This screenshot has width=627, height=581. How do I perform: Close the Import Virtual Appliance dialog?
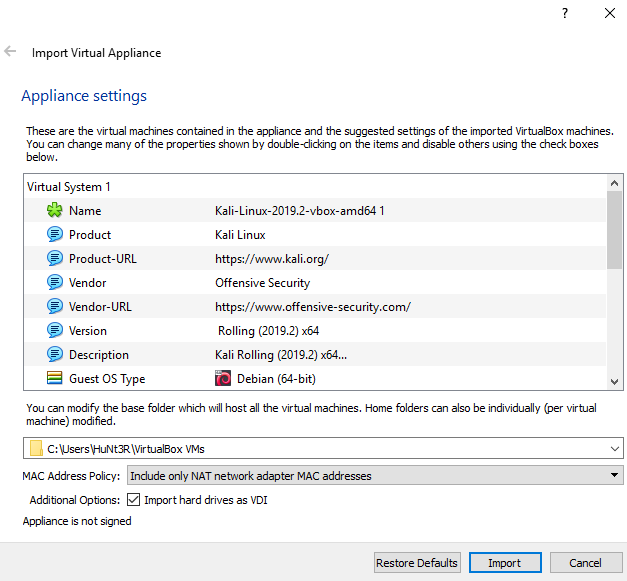click(x=610, y=13)
